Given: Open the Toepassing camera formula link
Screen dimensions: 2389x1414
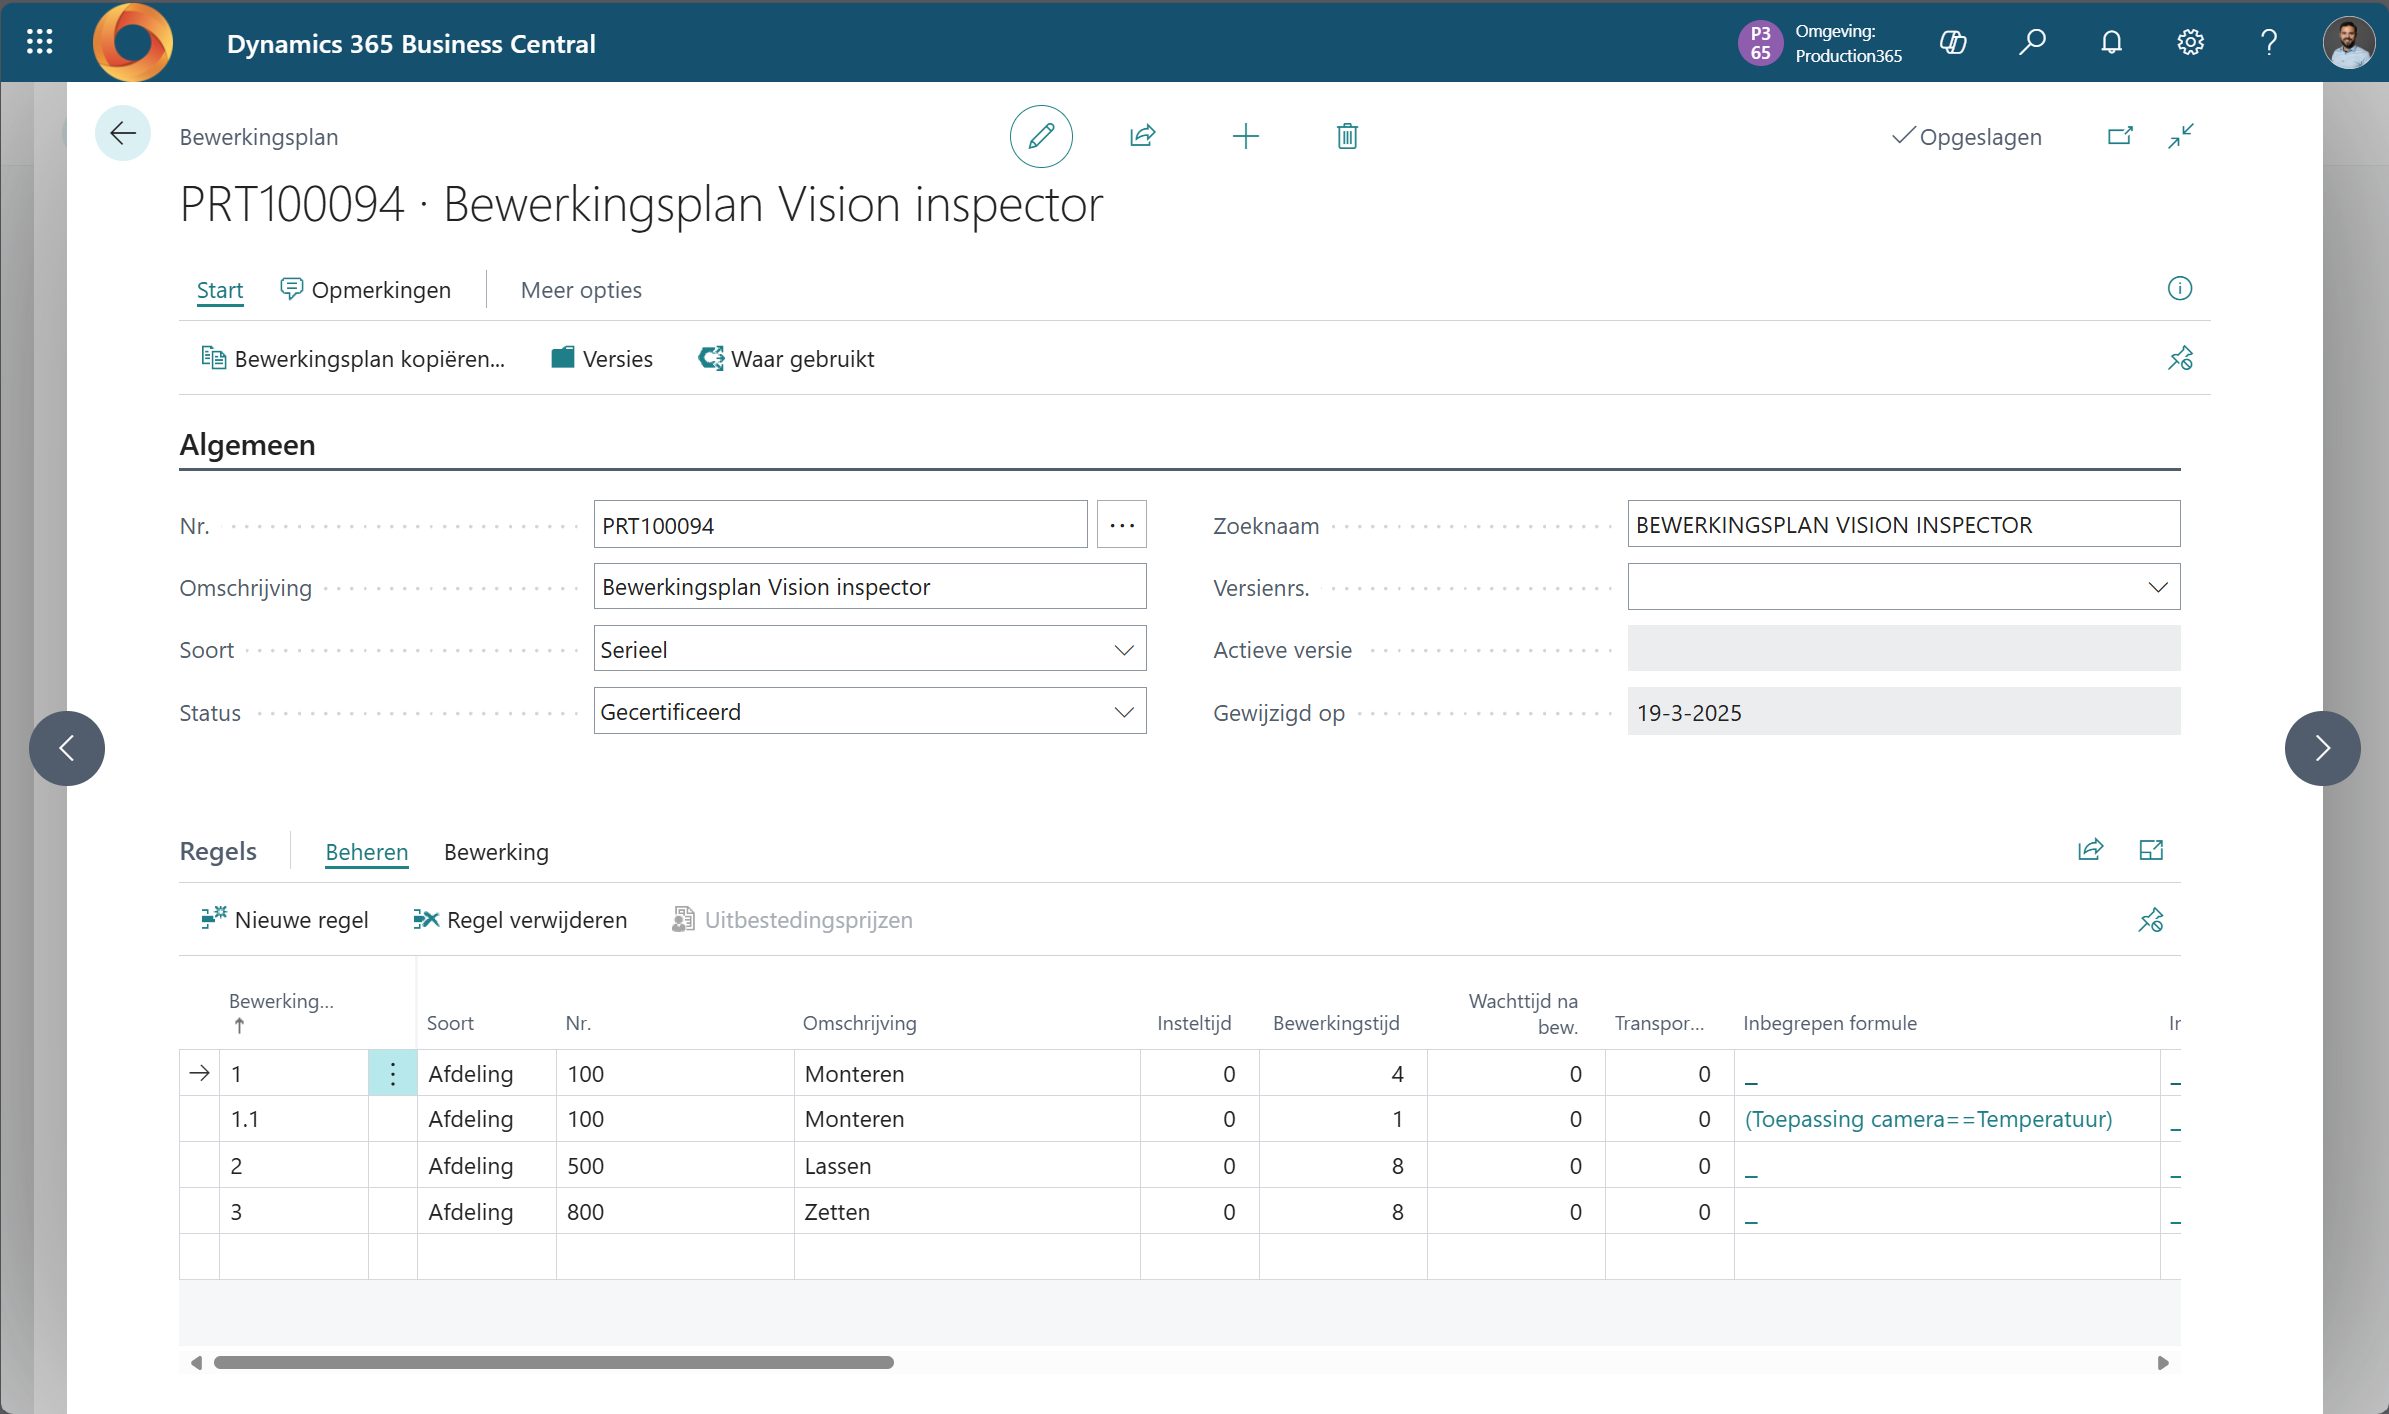Looking at the screenshot, I should click(x=1928, y=1119).
